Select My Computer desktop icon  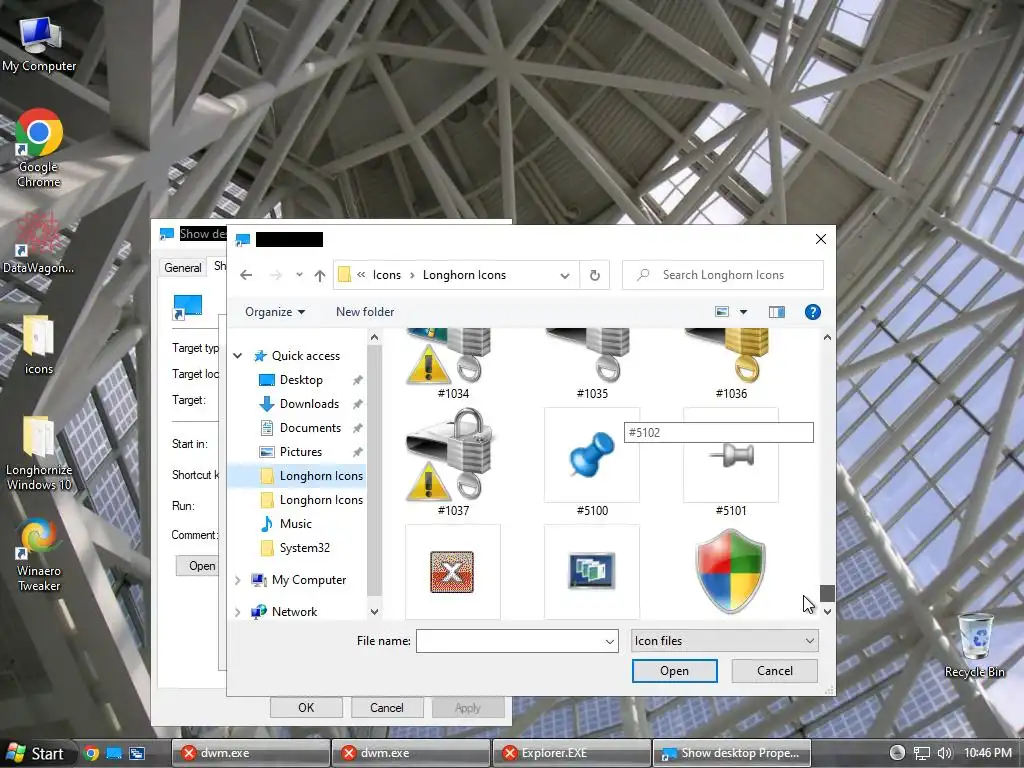tap(39, 44)
